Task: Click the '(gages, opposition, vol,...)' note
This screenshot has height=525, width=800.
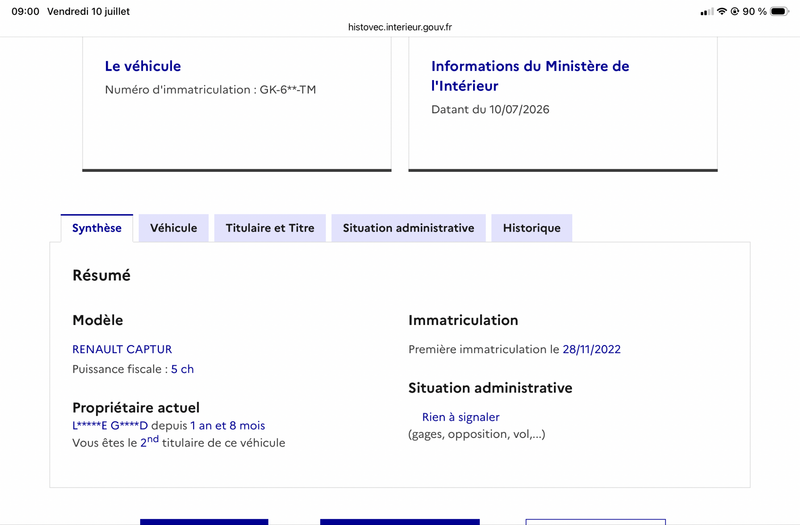Action: click(x=477, y=434)
